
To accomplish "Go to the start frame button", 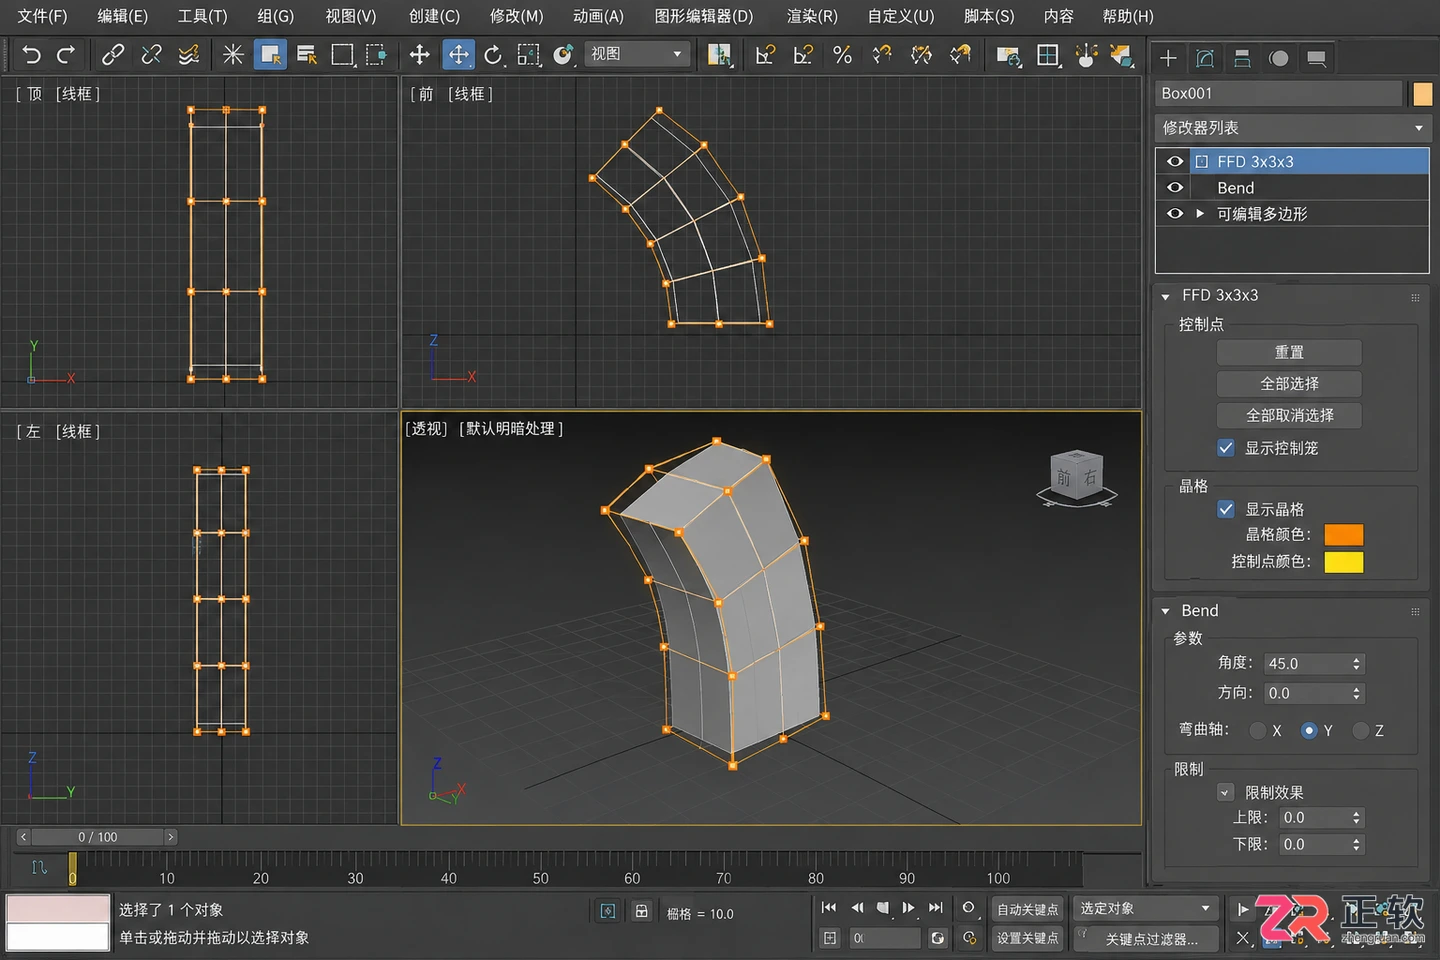I will (829, 908).
